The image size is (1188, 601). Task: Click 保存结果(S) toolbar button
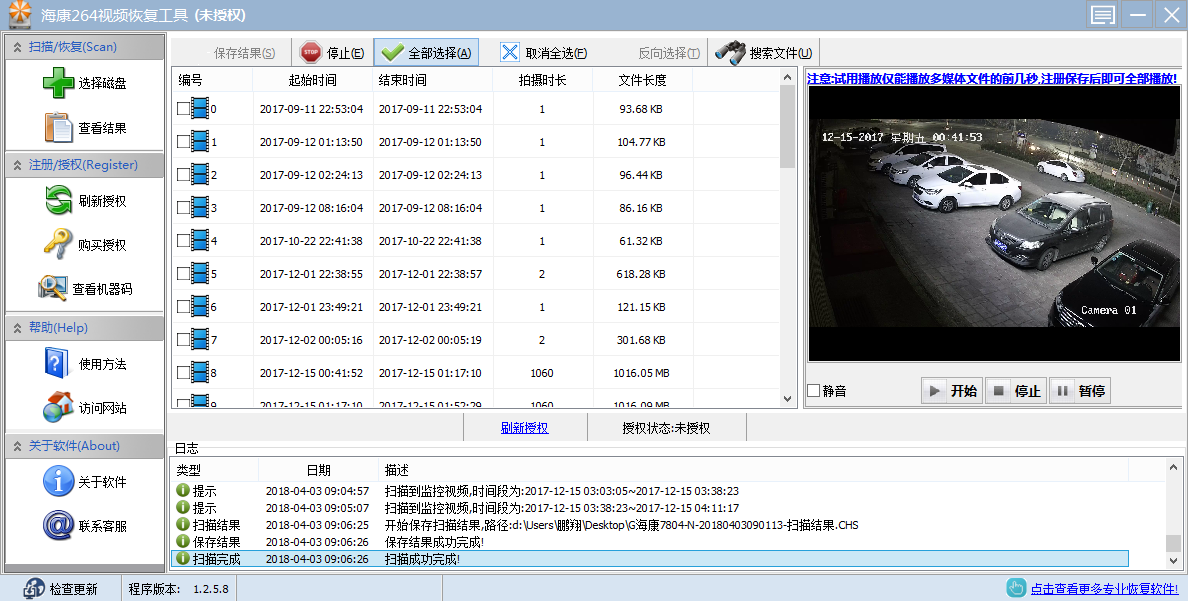pos(244,53)
